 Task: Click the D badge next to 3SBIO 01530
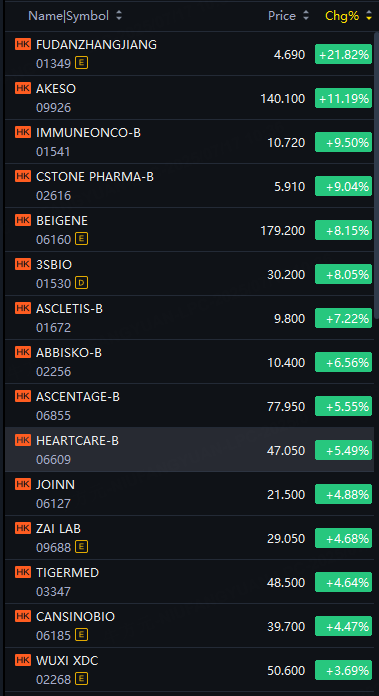click(x=81, y=283)
